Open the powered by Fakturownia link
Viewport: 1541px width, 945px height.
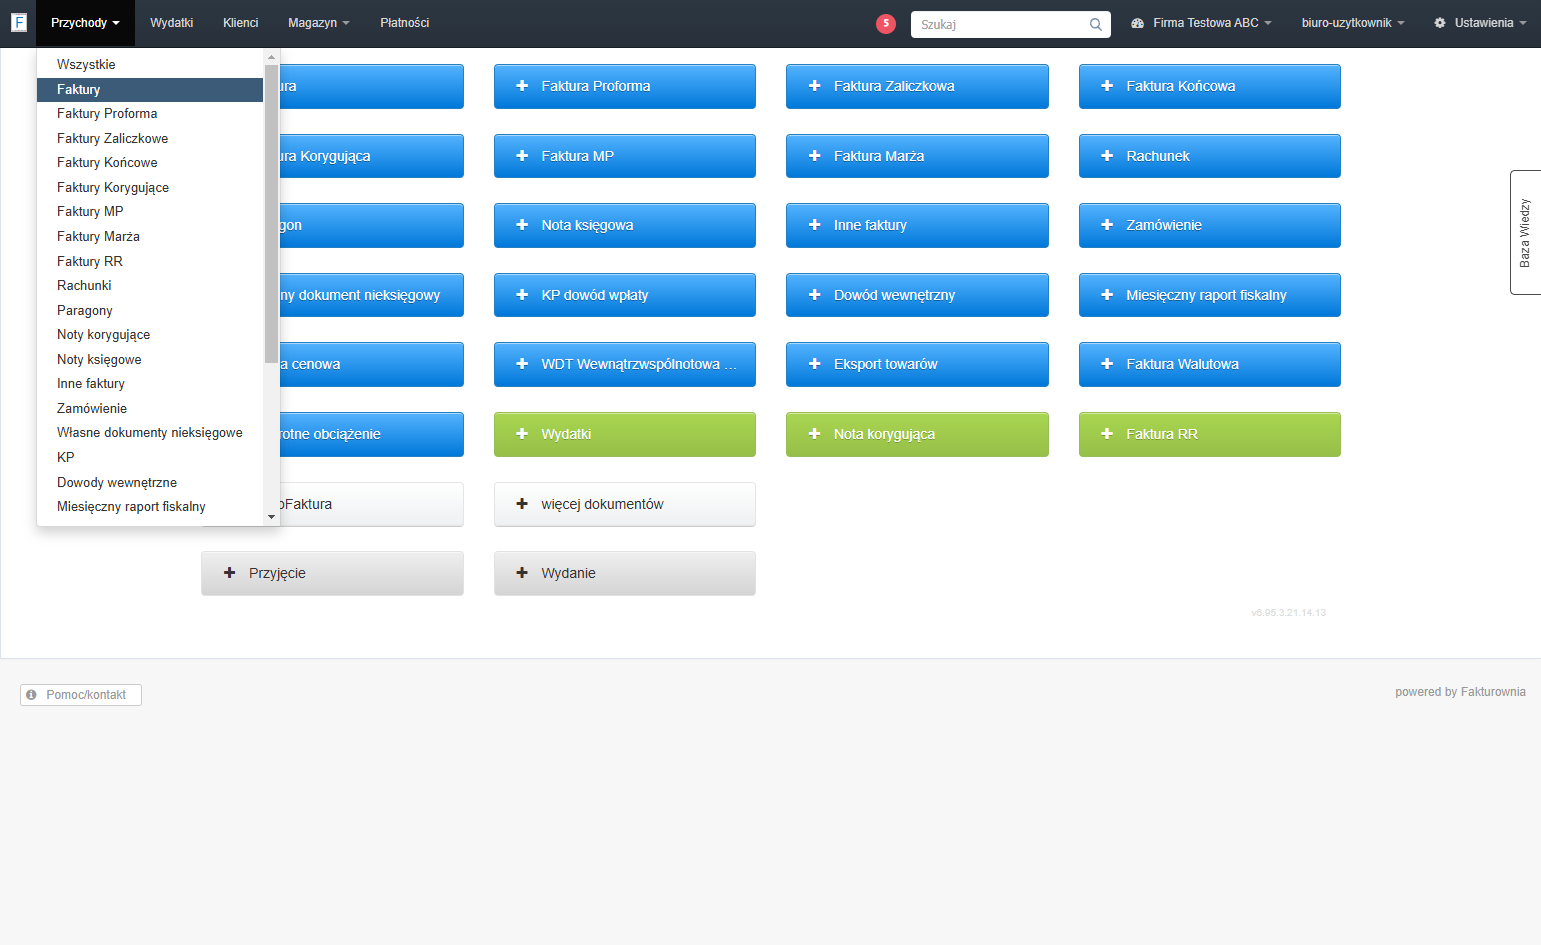pyautogui.click(x=1460, y=692)
